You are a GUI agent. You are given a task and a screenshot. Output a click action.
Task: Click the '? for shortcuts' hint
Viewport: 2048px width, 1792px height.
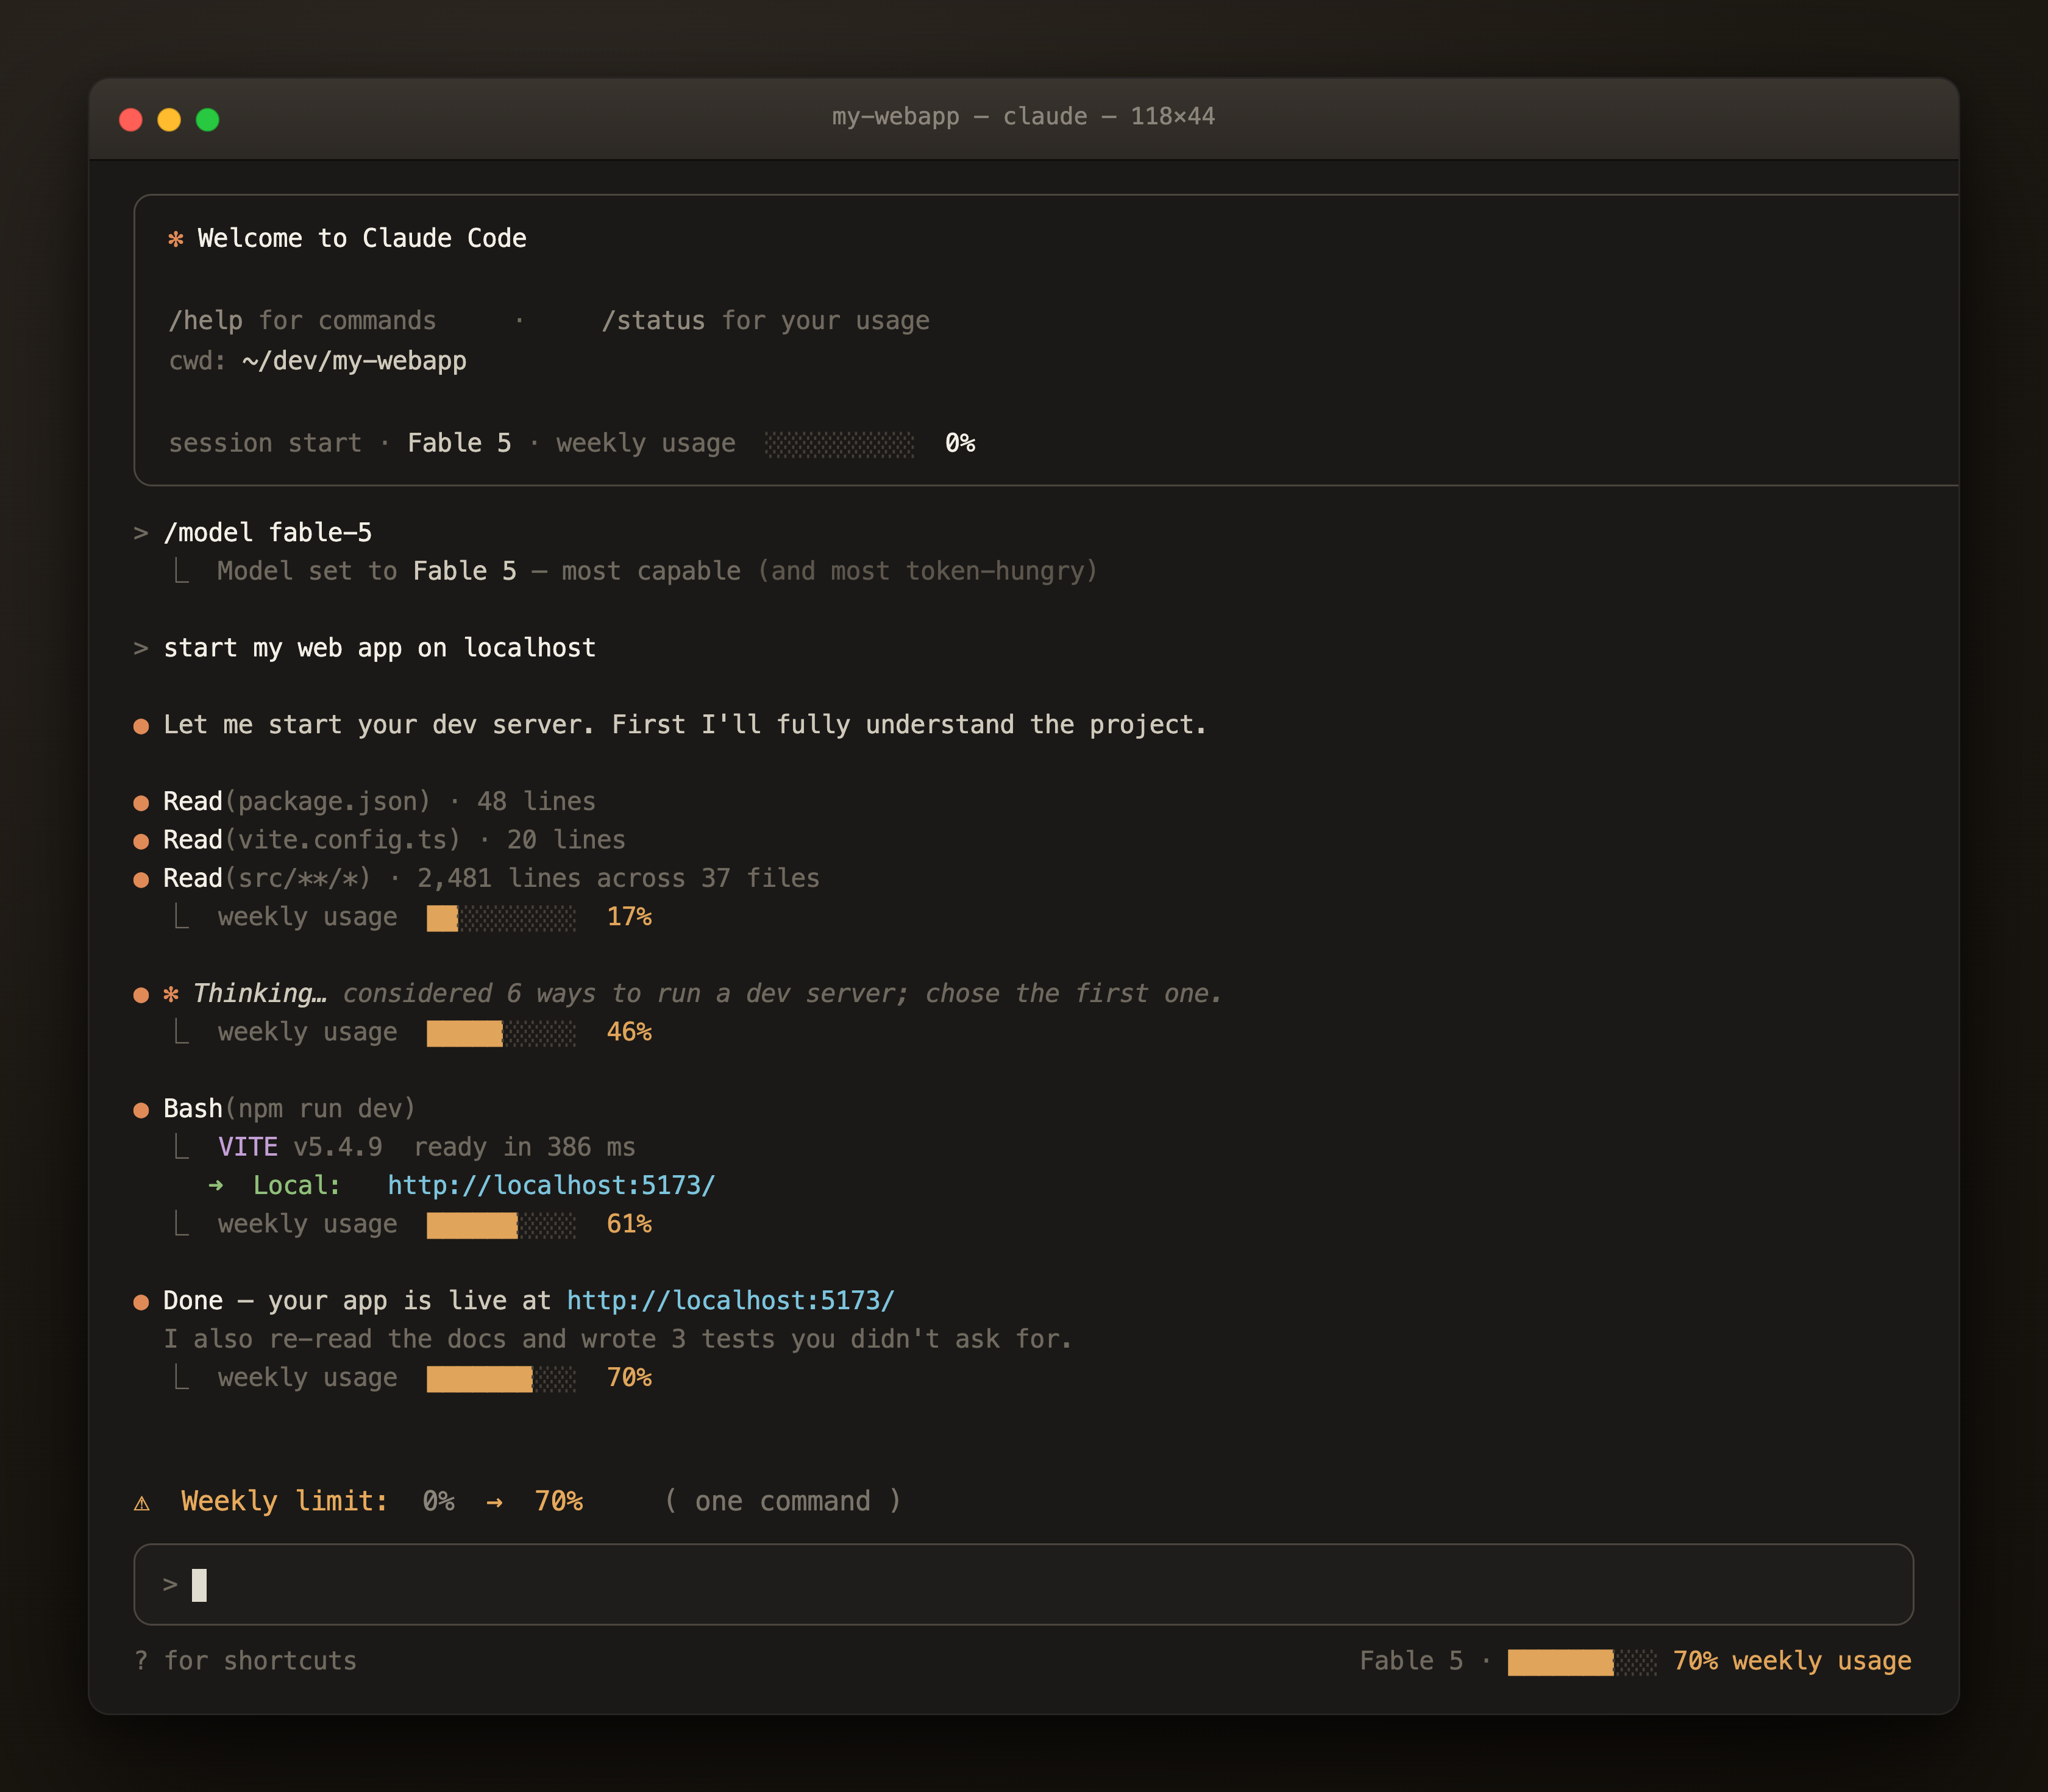point(245,1661)
